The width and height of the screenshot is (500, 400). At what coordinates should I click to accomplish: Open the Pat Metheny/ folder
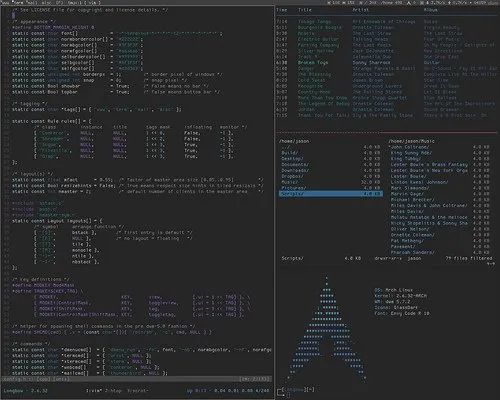click(x=407, y=241)
